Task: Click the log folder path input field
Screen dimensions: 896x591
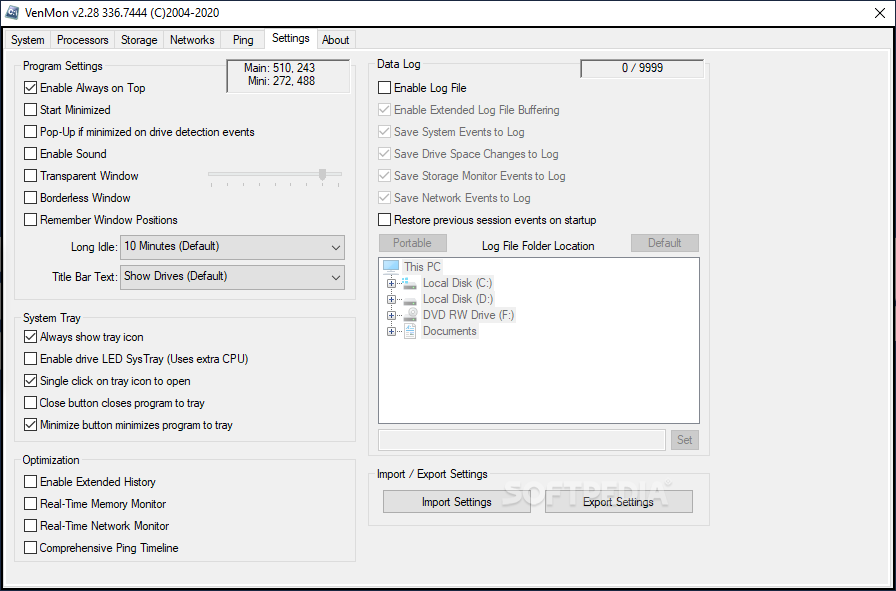Action: tap(522, 440)
